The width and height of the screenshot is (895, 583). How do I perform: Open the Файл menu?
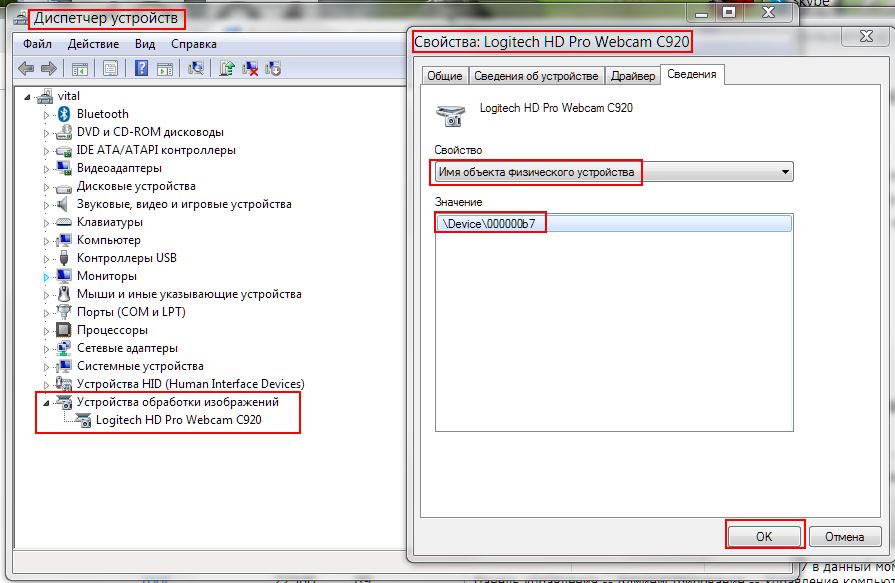37,44
